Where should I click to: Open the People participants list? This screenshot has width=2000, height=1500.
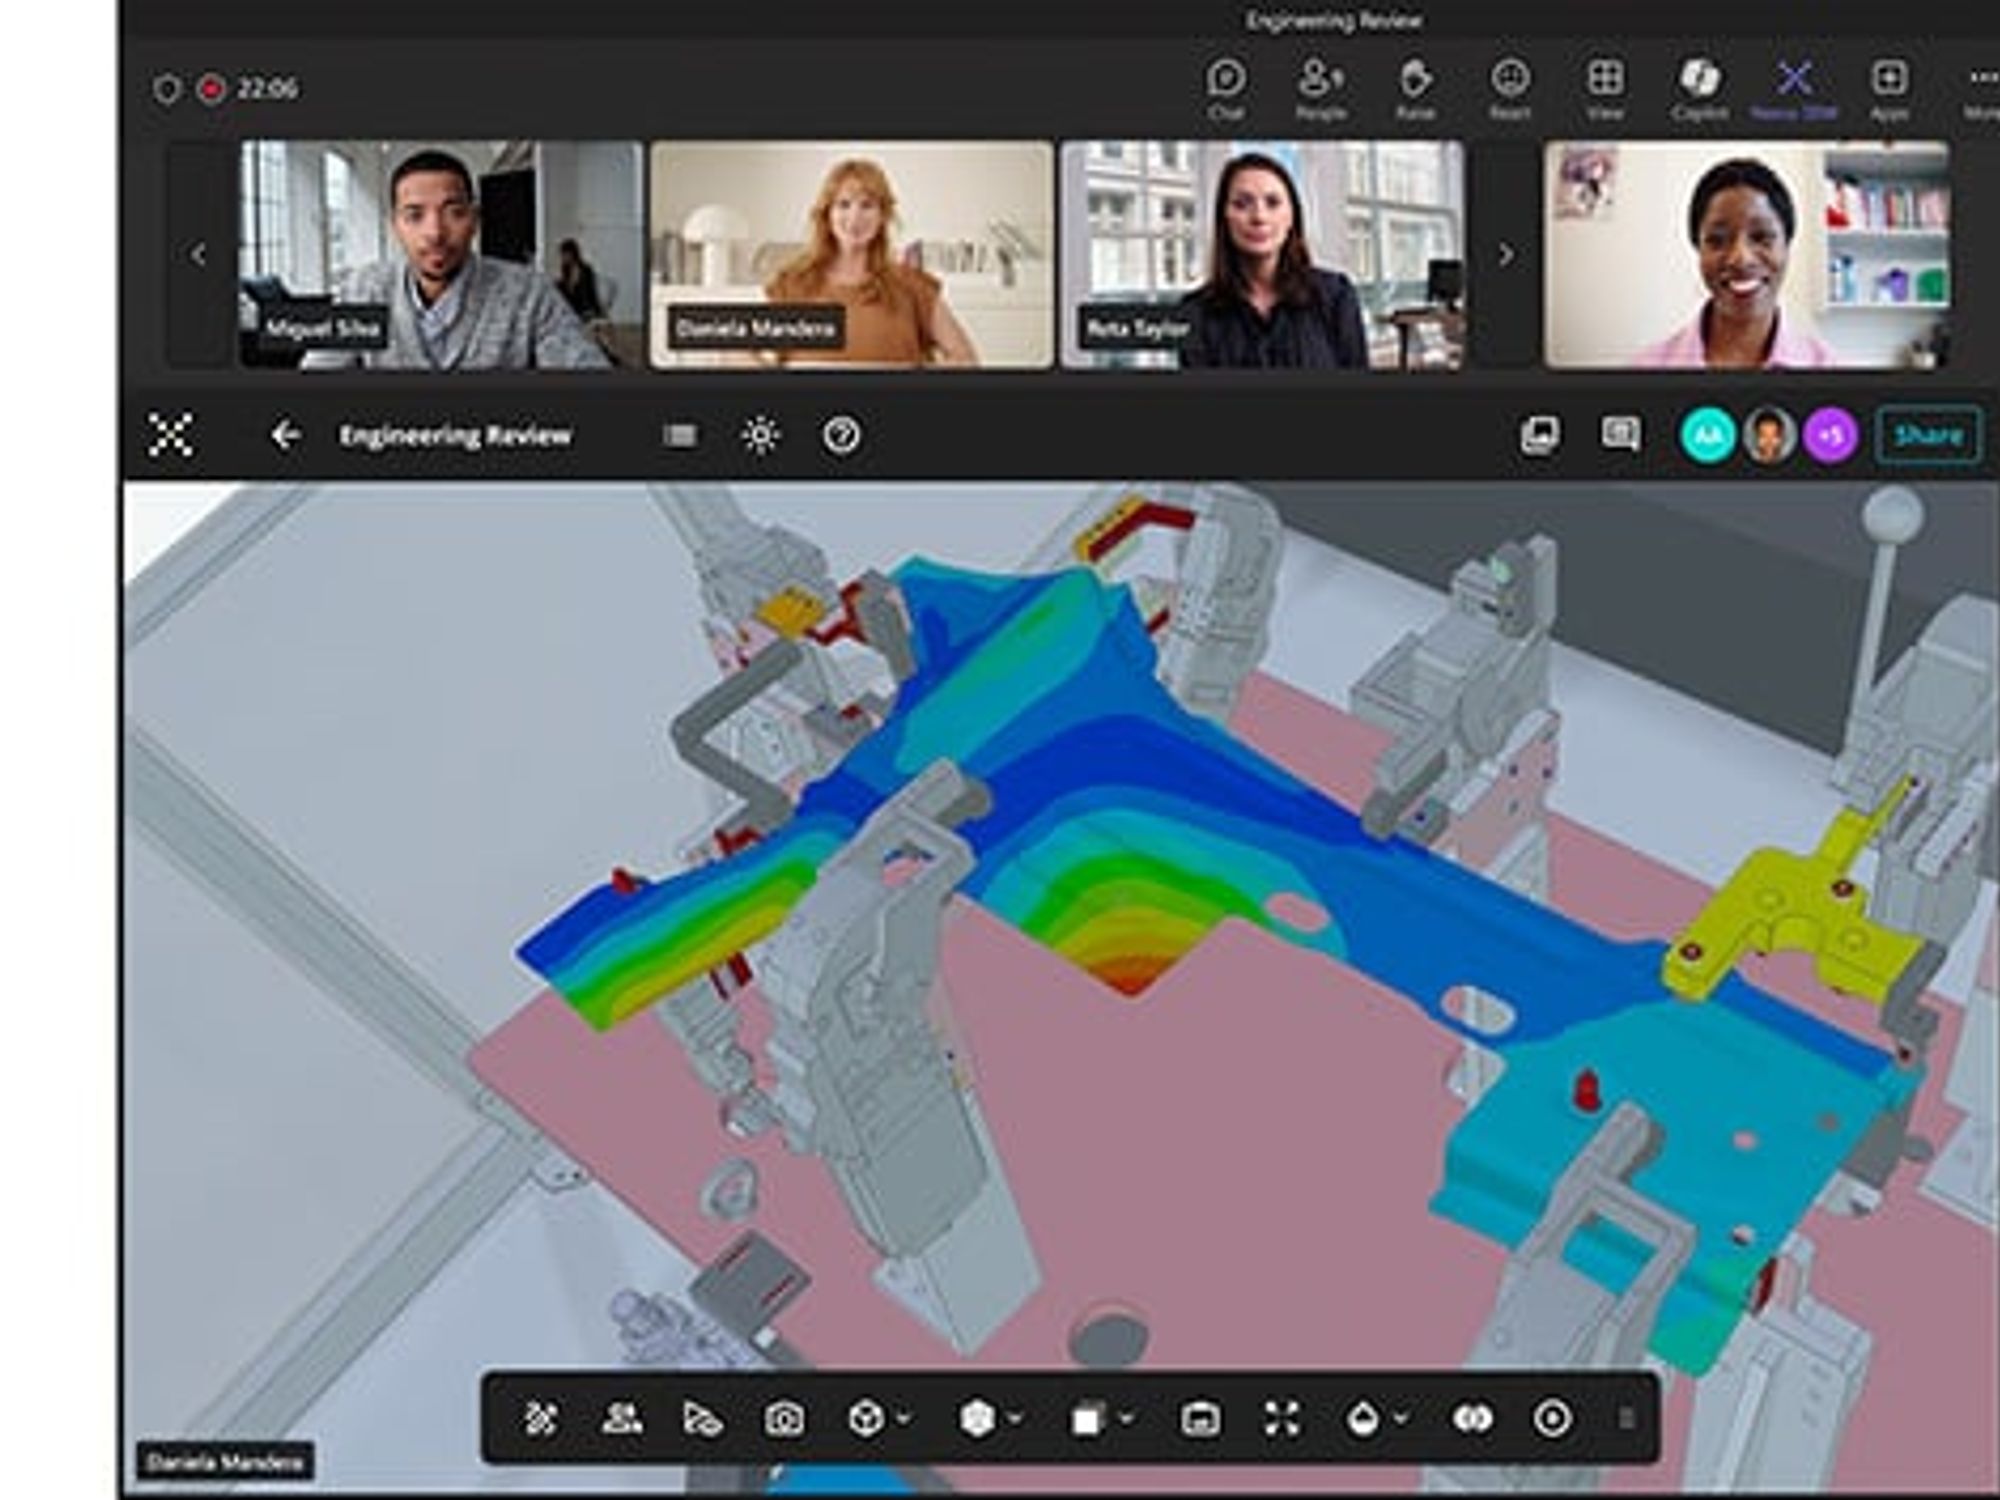point(1321,88)
